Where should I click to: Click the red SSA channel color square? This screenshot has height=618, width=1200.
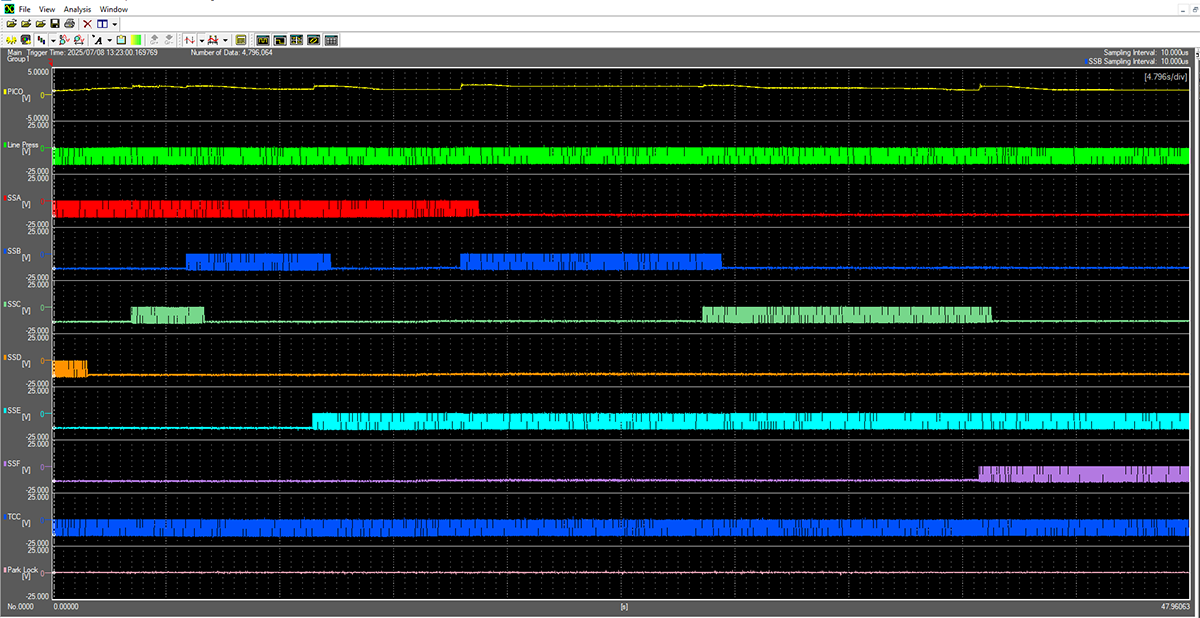tap(5, 198)
